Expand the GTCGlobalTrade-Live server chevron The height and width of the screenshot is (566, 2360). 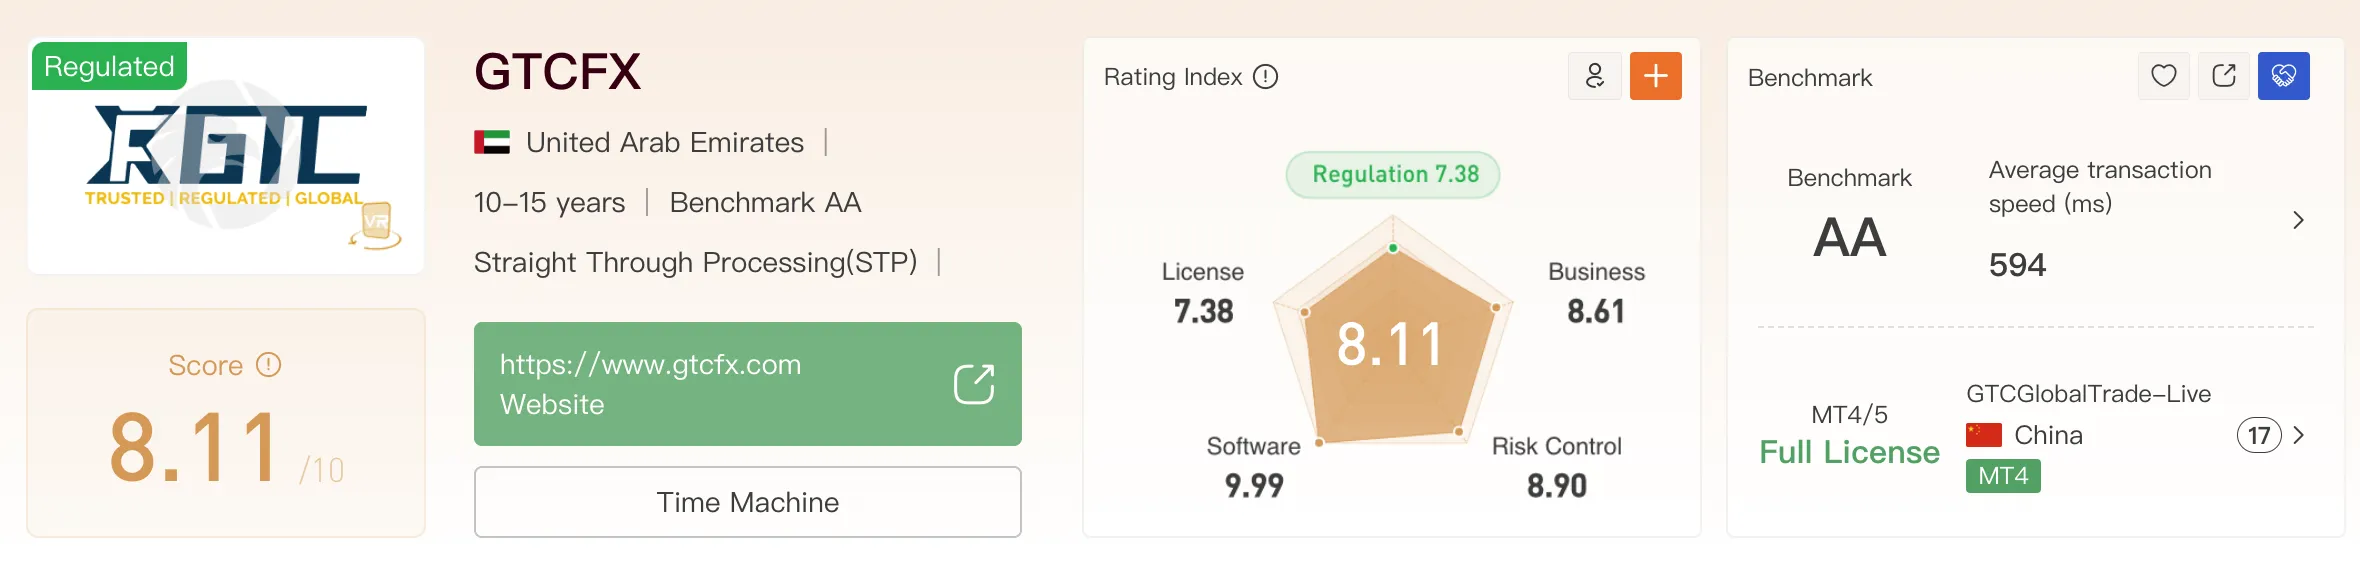coord(2298,435)
